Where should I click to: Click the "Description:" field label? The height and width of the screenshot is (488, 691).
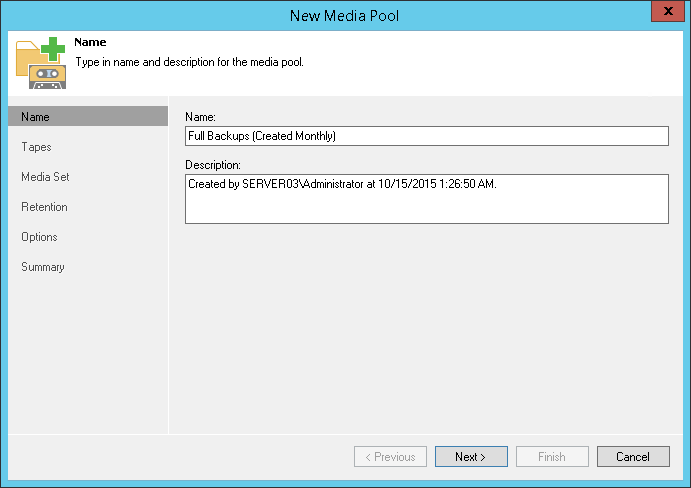click(214, 164)
